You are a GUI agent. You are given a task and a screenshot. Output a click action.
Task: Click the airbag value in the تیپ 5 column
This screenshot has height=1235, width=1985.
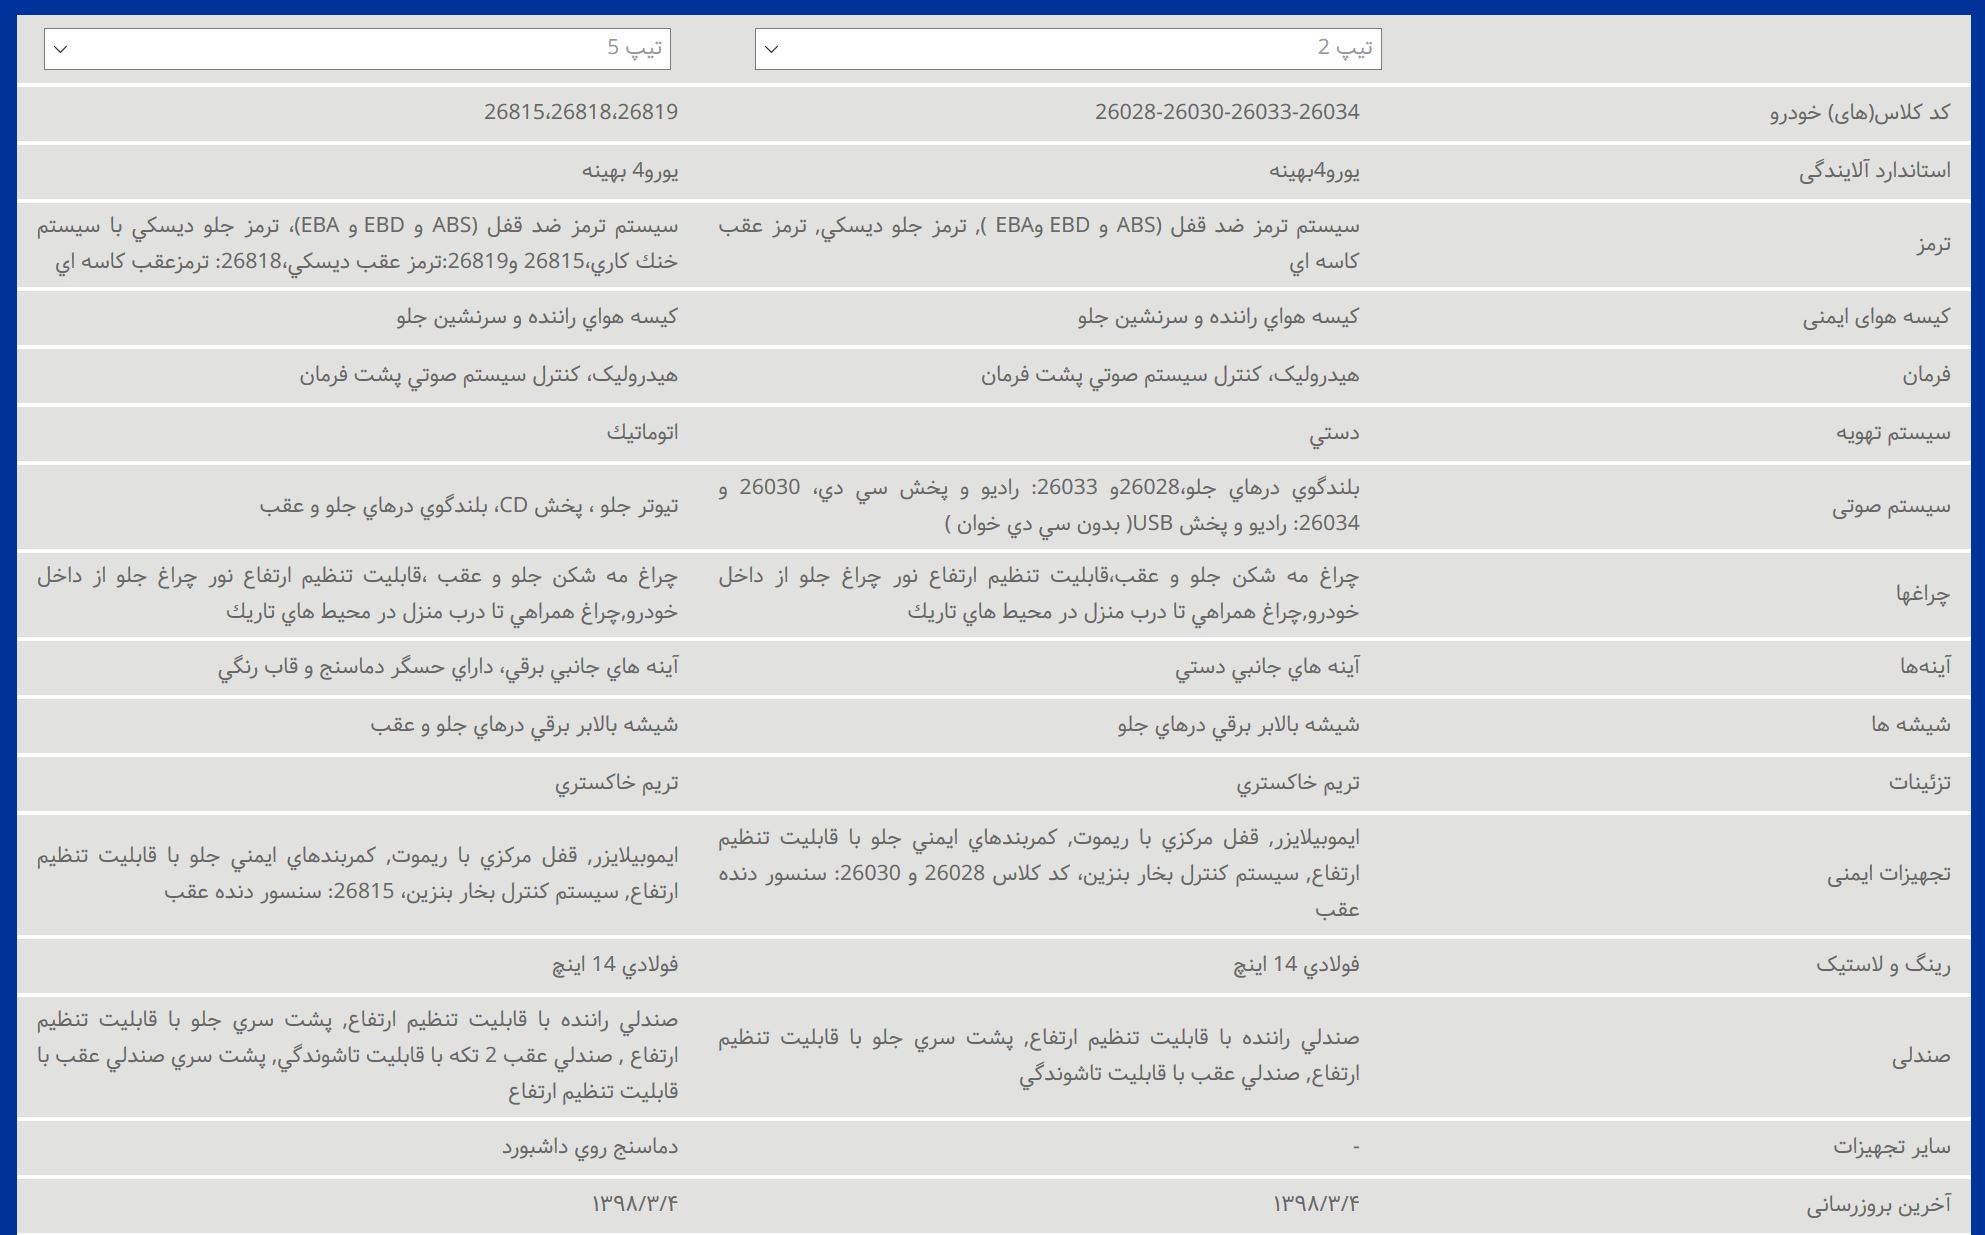coord(537,317)
